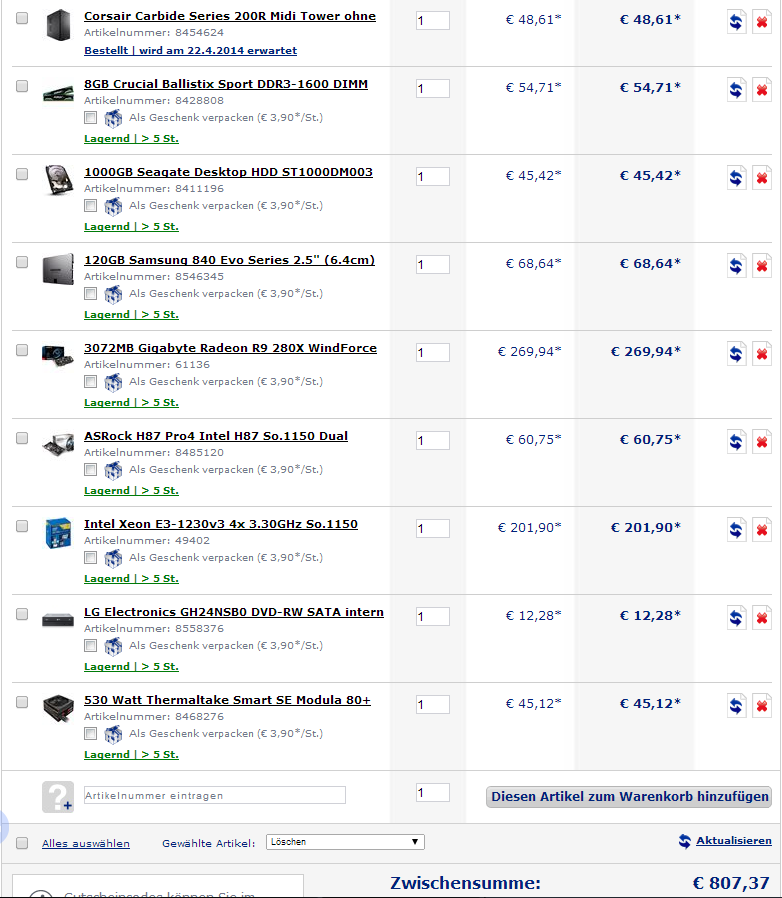
Task: Select checkbox for Seagate HDD row
Action: coord(22,174)
